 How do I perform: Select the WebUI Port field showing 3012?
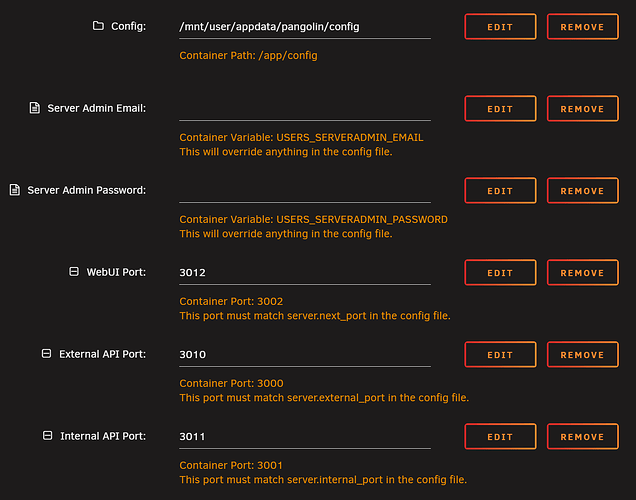coord(304,272)
